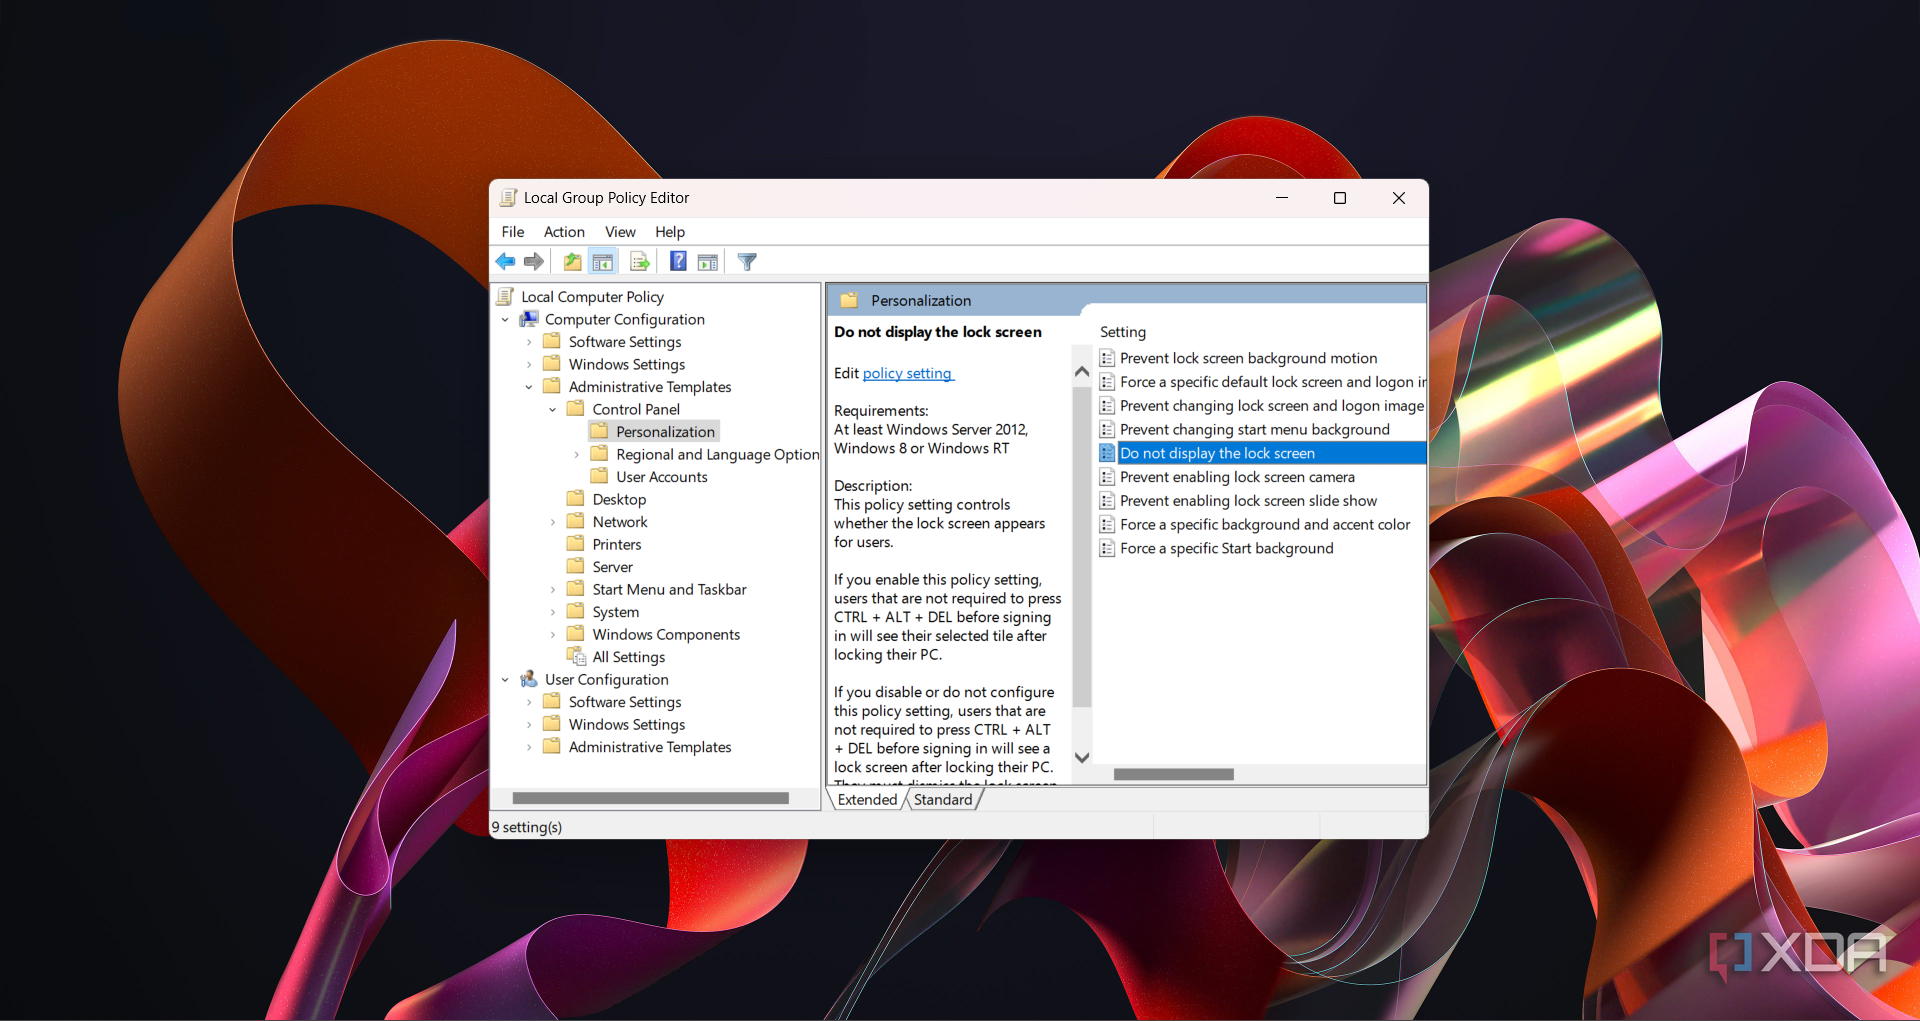The width and height of the screenshot is (1920, 1021).
Task: Click the Printers folder icon in tree
Action: 575,543
